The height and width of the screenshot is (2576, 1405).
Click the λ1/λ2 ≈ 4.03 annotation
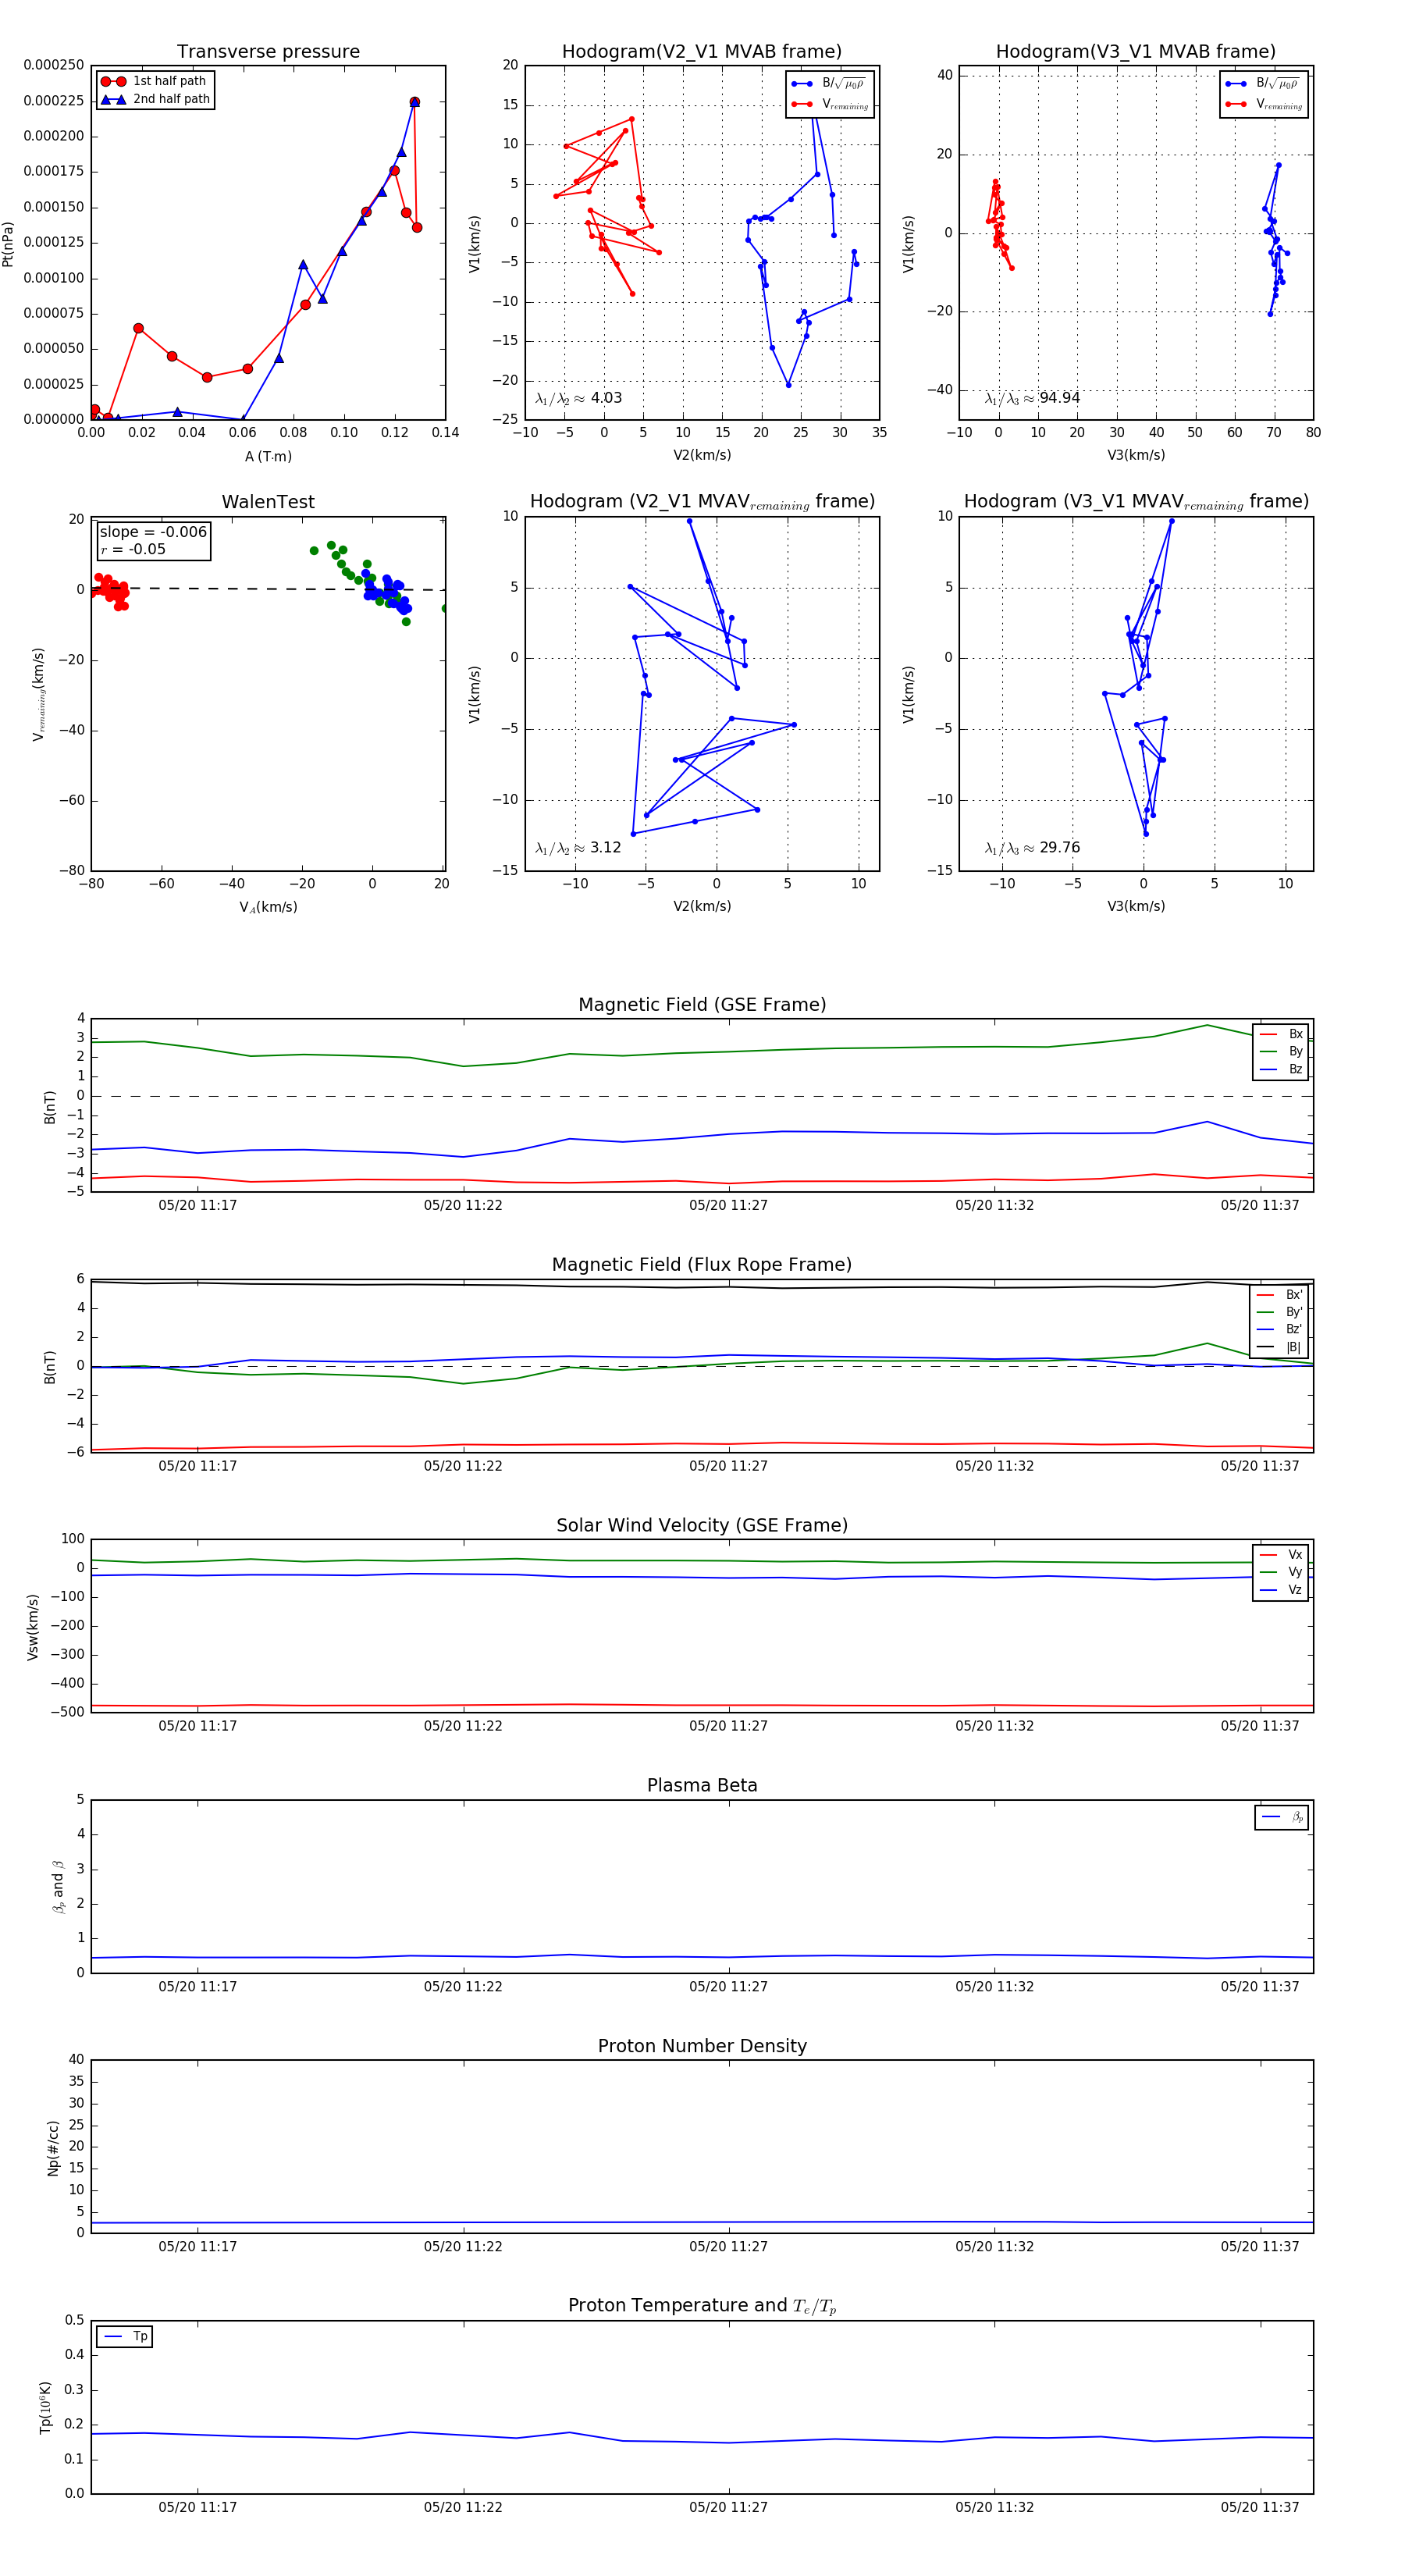[x=578, y=398]
